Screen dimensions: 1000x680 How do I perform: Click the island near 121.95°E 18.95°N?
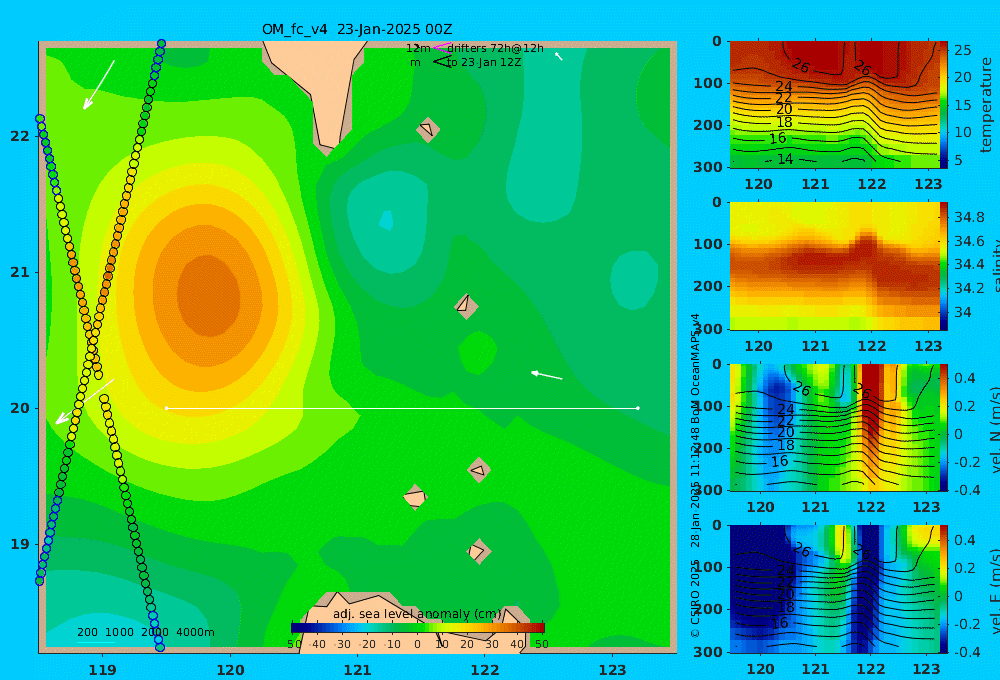(479, 551)
